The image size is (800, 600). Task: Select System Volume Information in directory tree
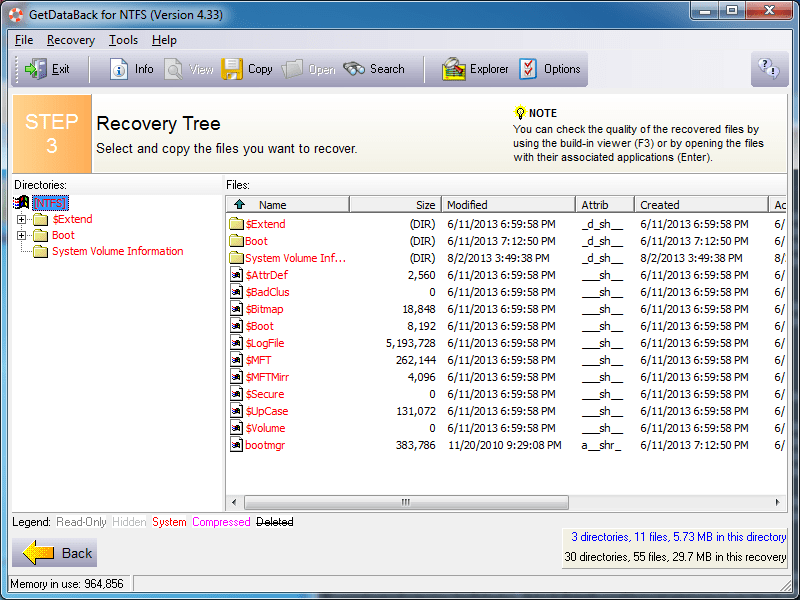click(x=117, y=251)
